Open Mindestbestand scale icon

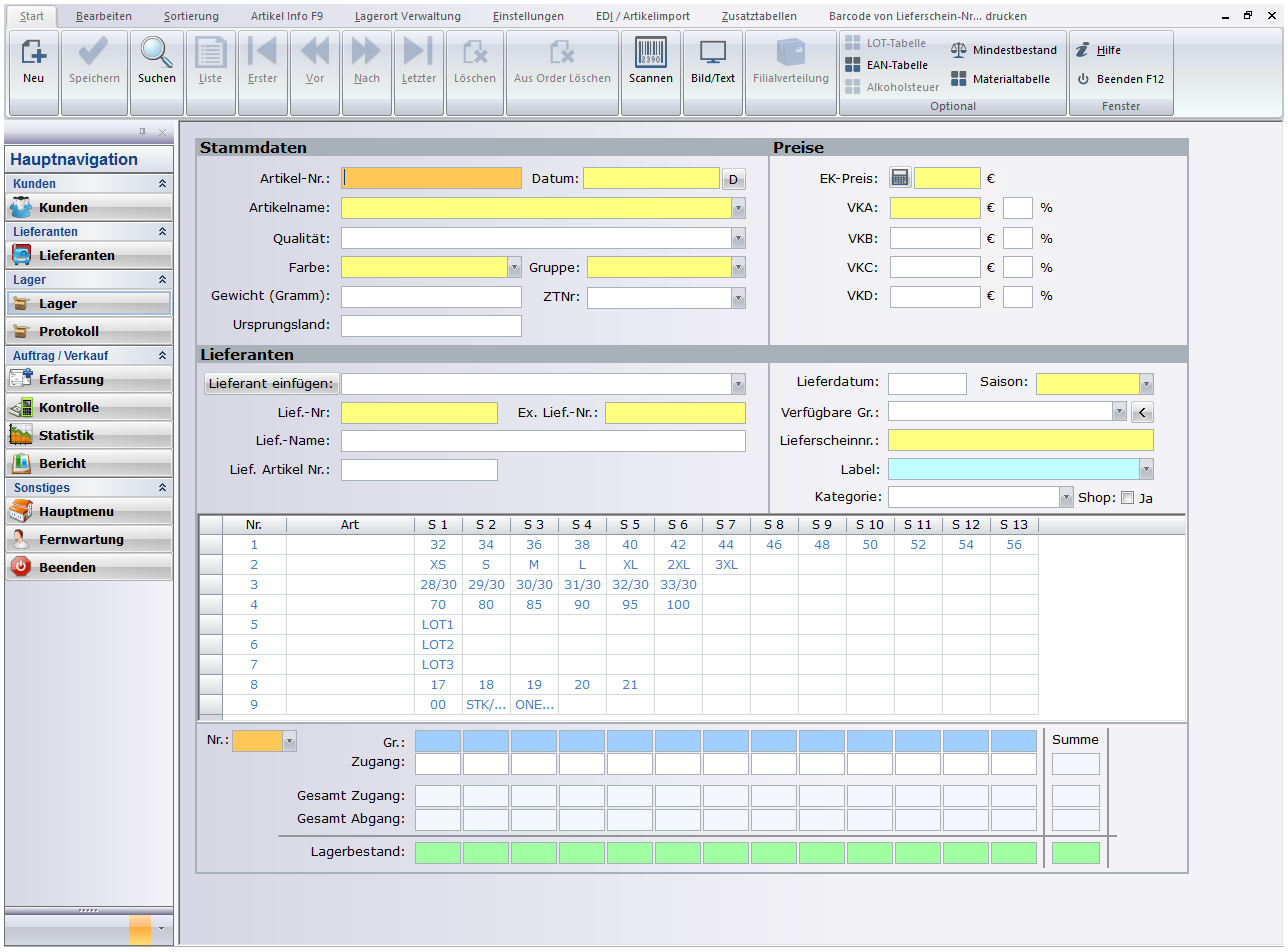(958, 50)
